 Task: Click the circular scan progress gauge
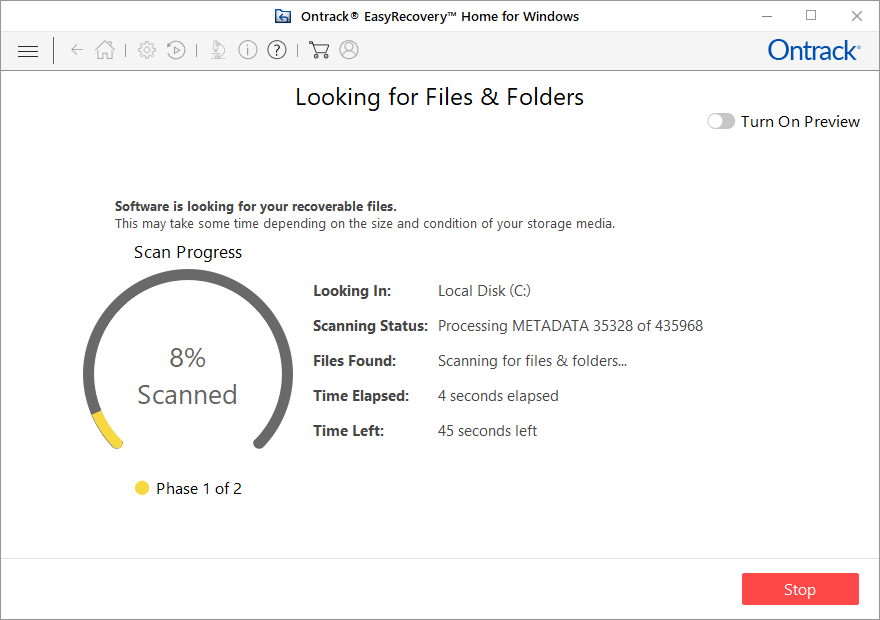(x=188, y=360)
